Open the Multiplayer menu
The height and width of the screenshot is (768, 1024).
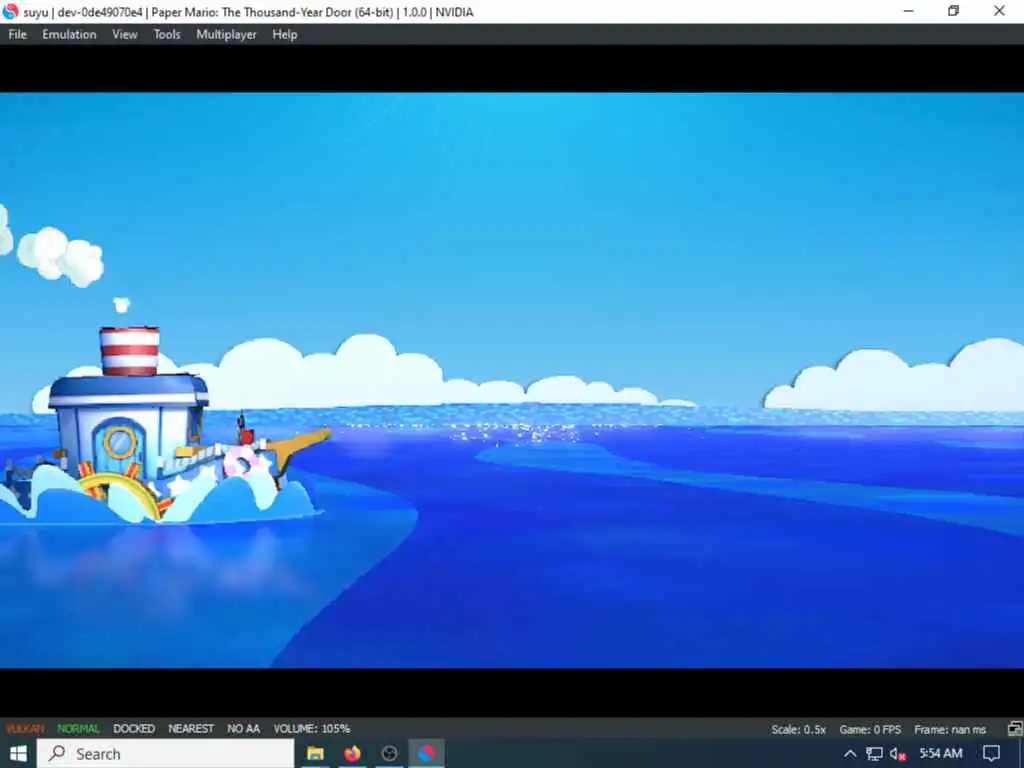coord(227,35)
